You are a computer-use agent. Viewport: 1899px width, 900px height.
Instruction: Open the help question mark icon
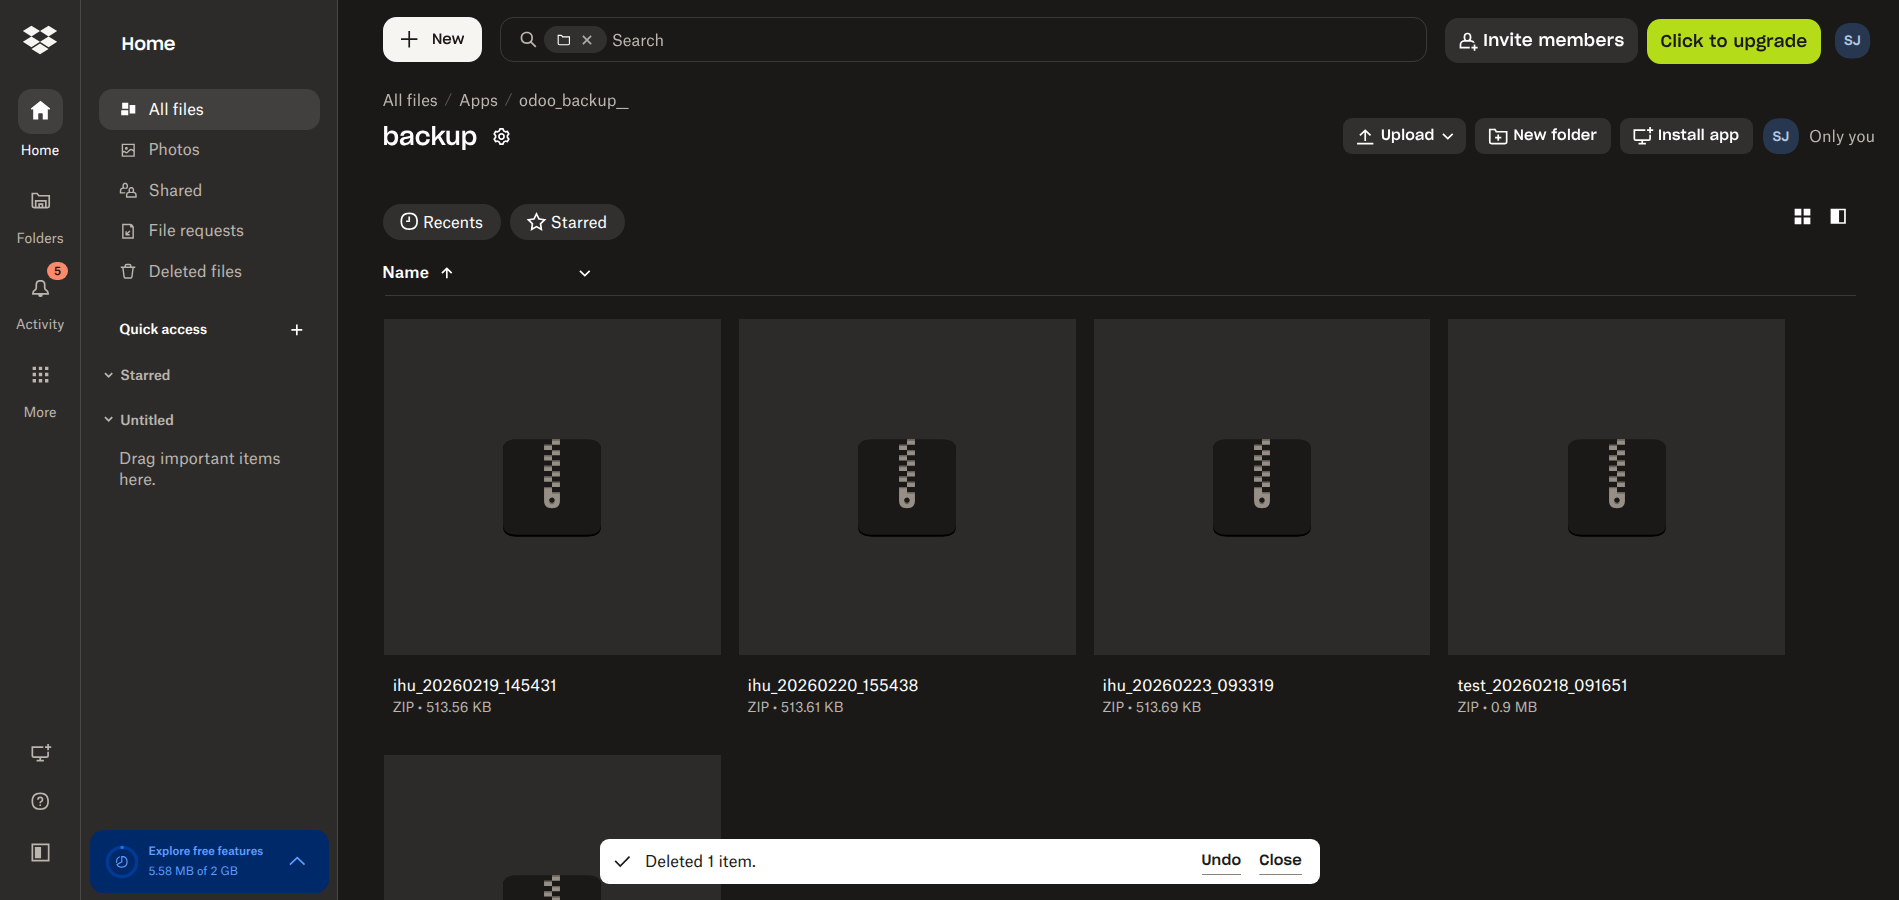(x=40, y=801)
